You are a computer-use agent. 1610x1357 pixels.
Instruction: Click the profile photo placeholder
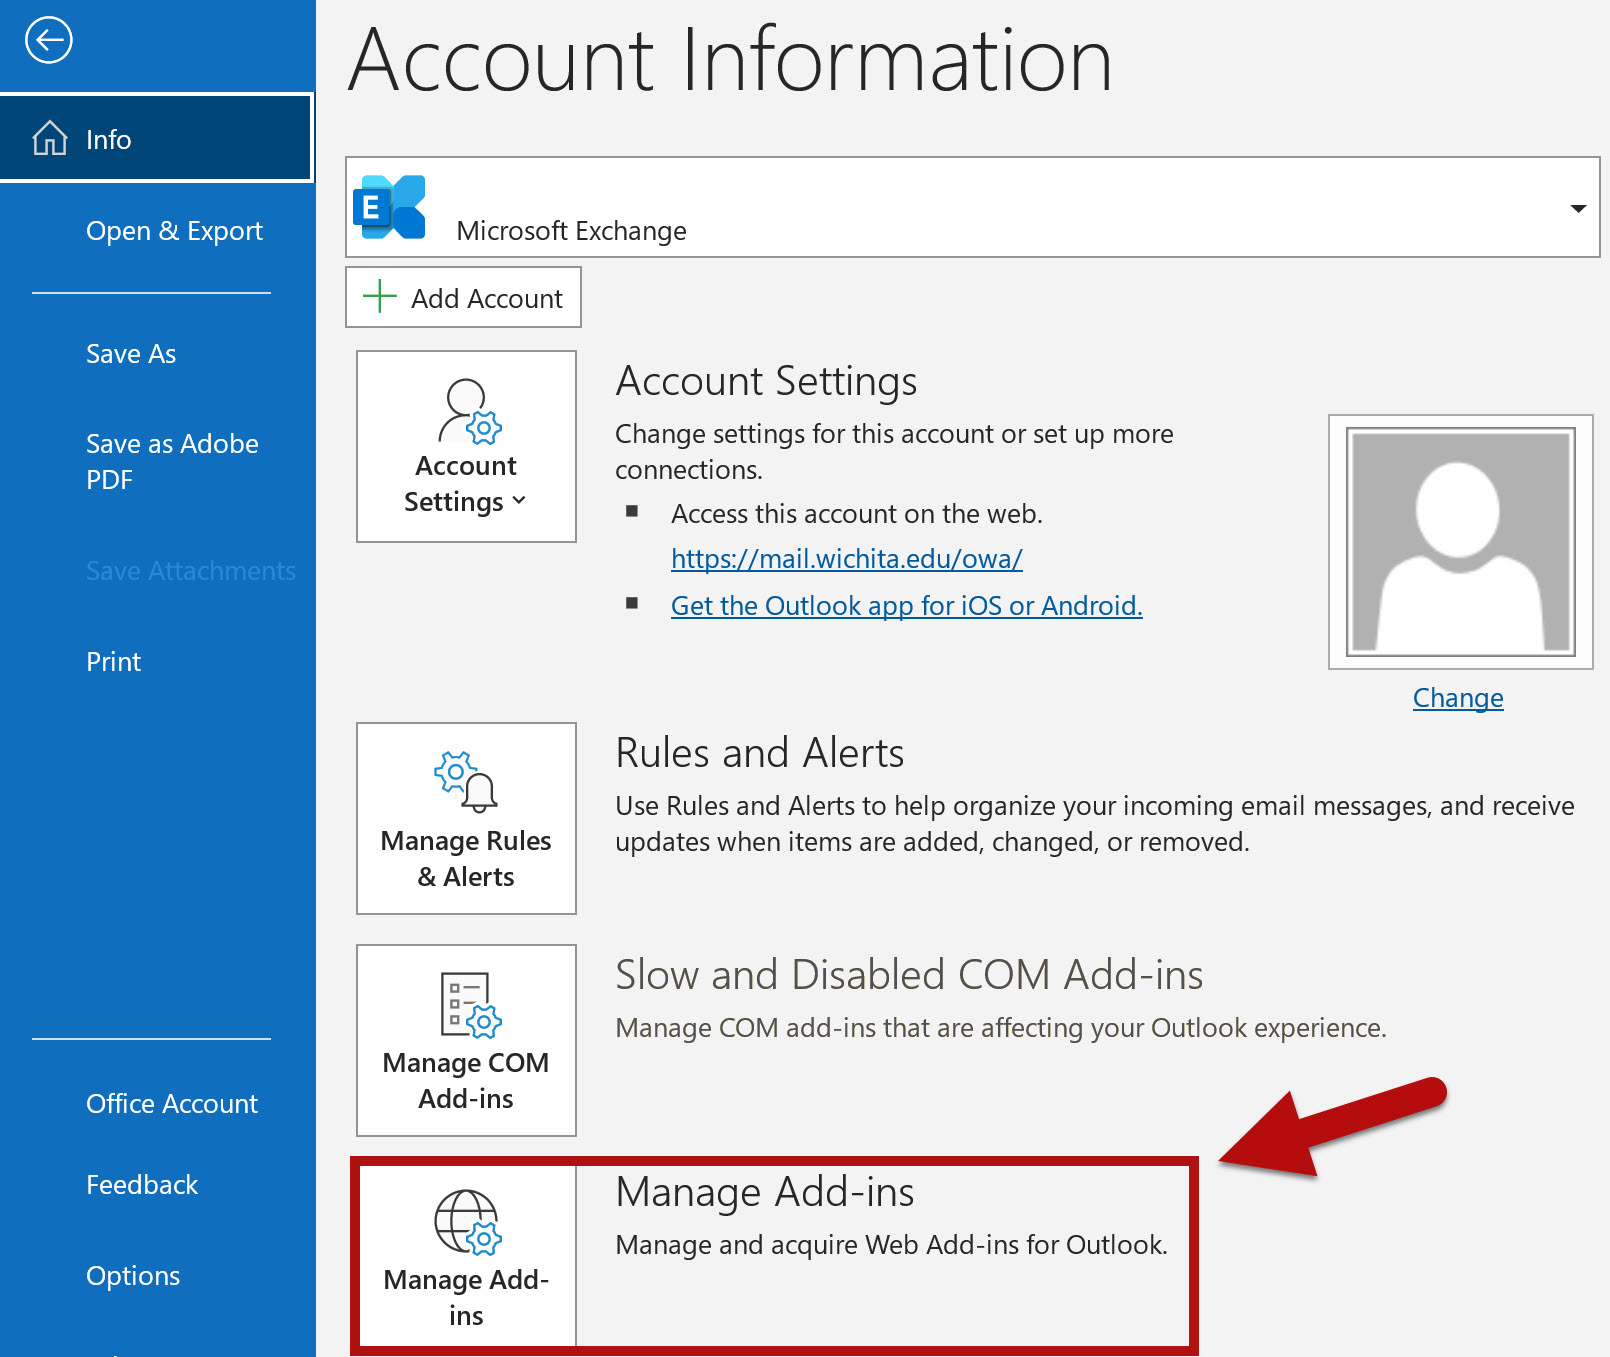coord(1460,542)
